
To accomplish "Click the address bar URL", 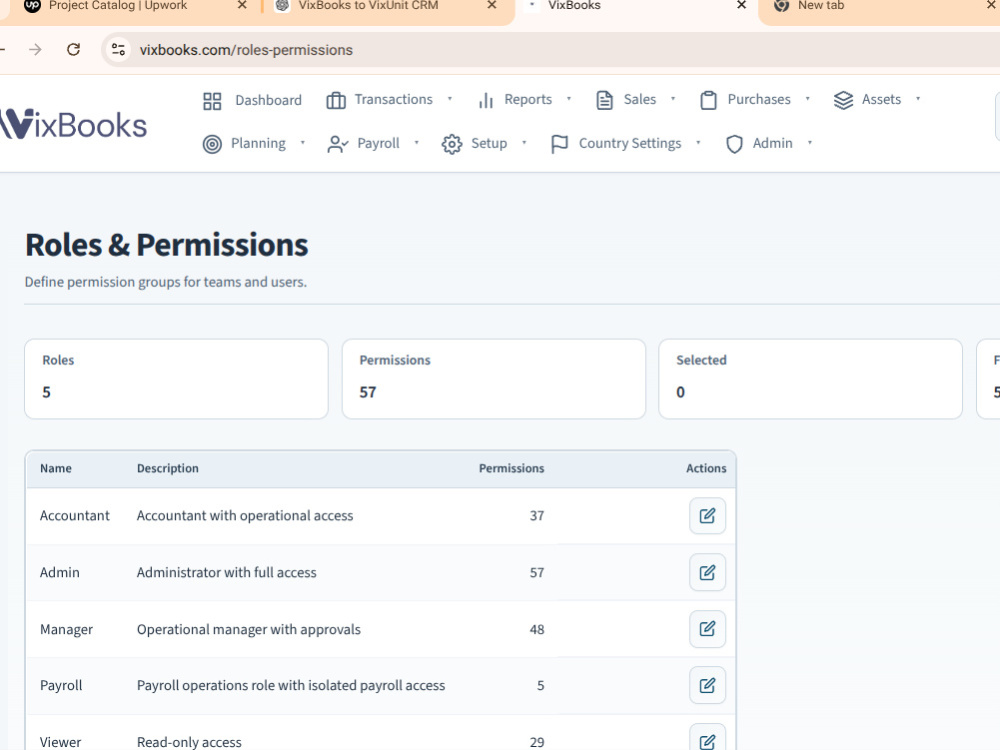I will pyautogui.click(x=246, y=50).
